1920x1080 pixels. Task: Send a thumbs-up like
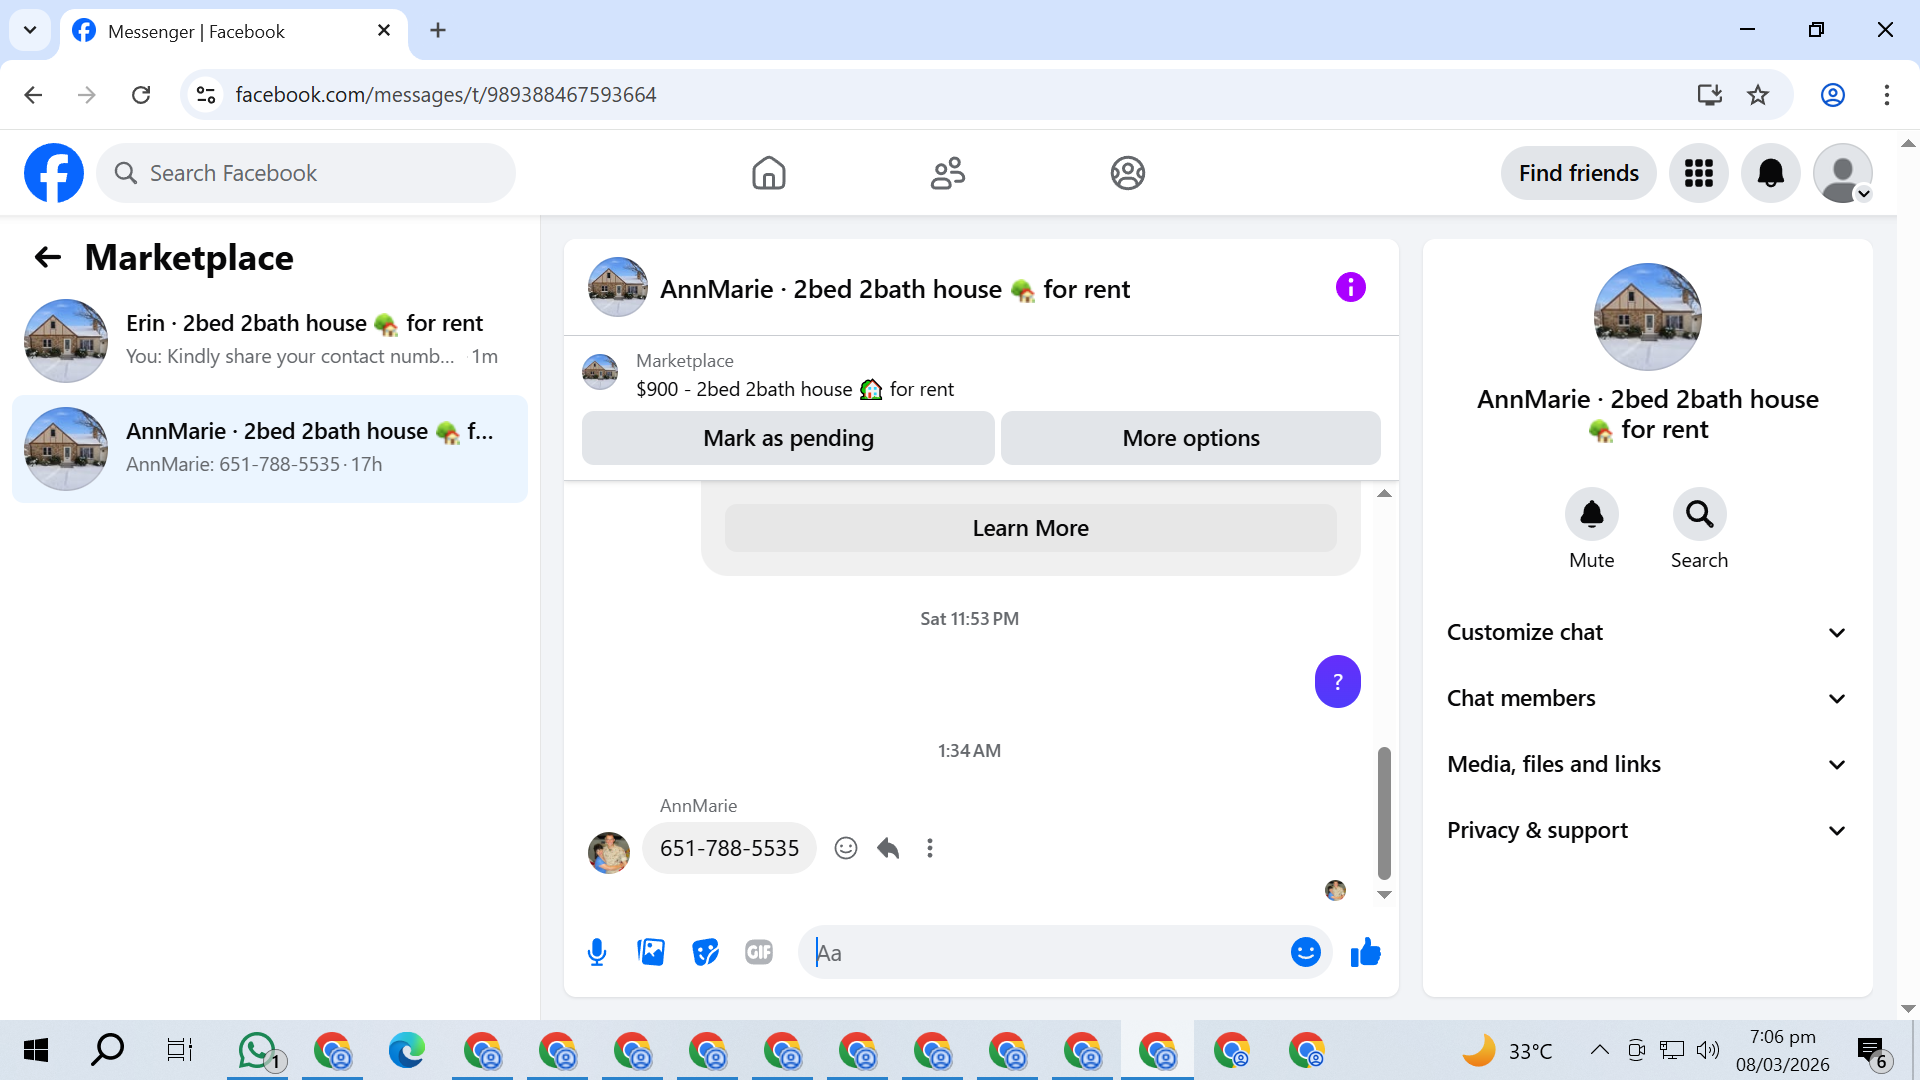click(1365, 952)
